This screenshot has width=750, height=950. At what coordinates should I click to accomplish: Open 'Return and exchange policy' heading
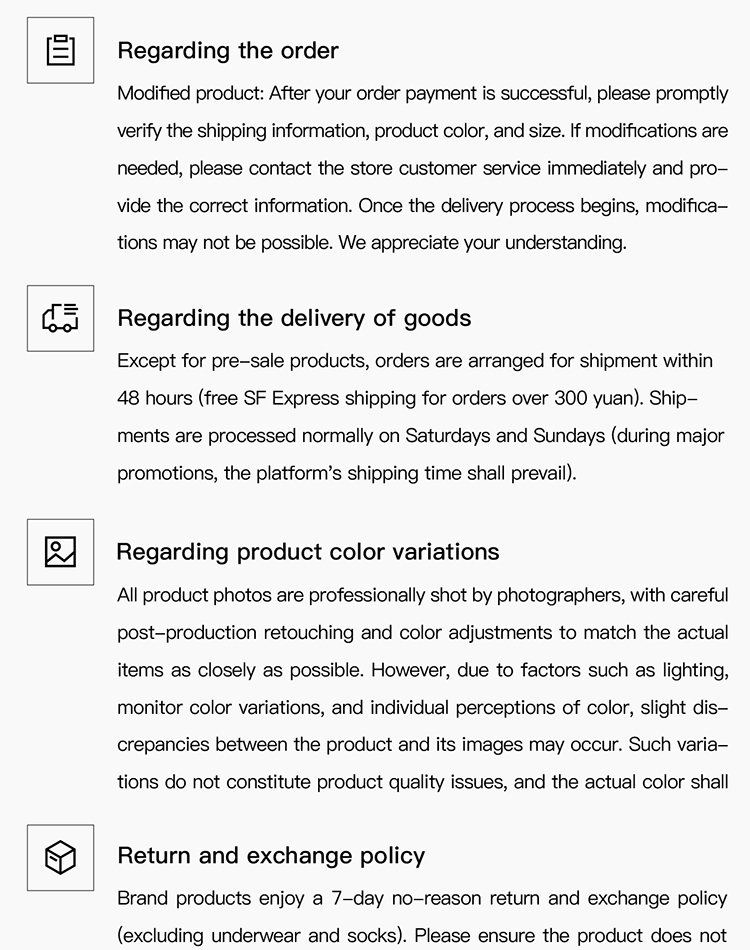[x=271, y=856]
